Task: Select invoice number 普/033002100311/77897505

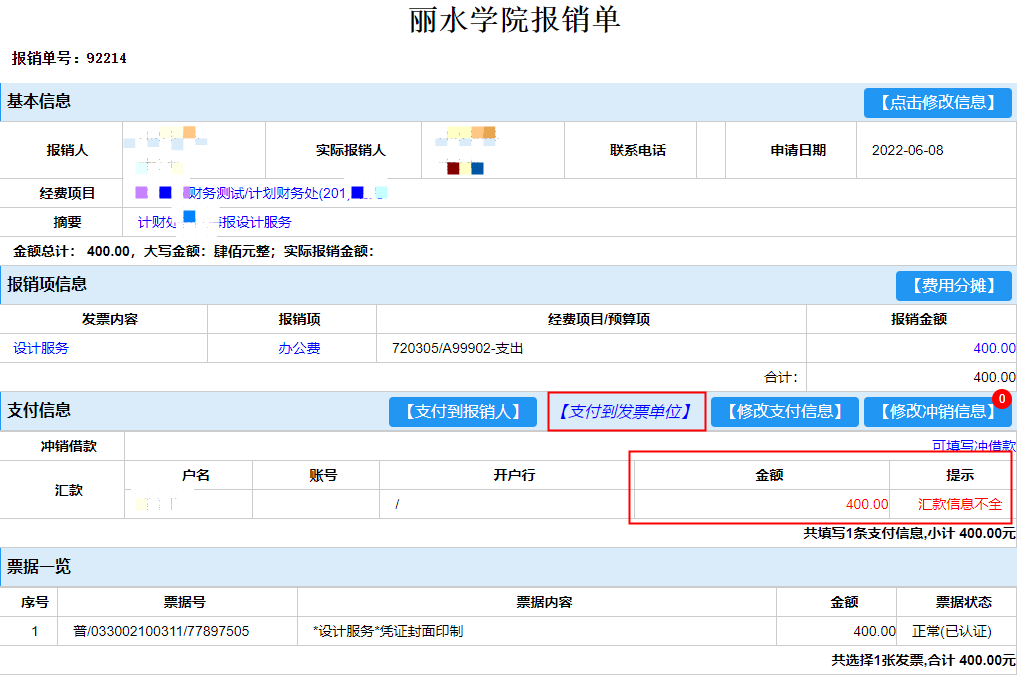Action: pos(161,631)
